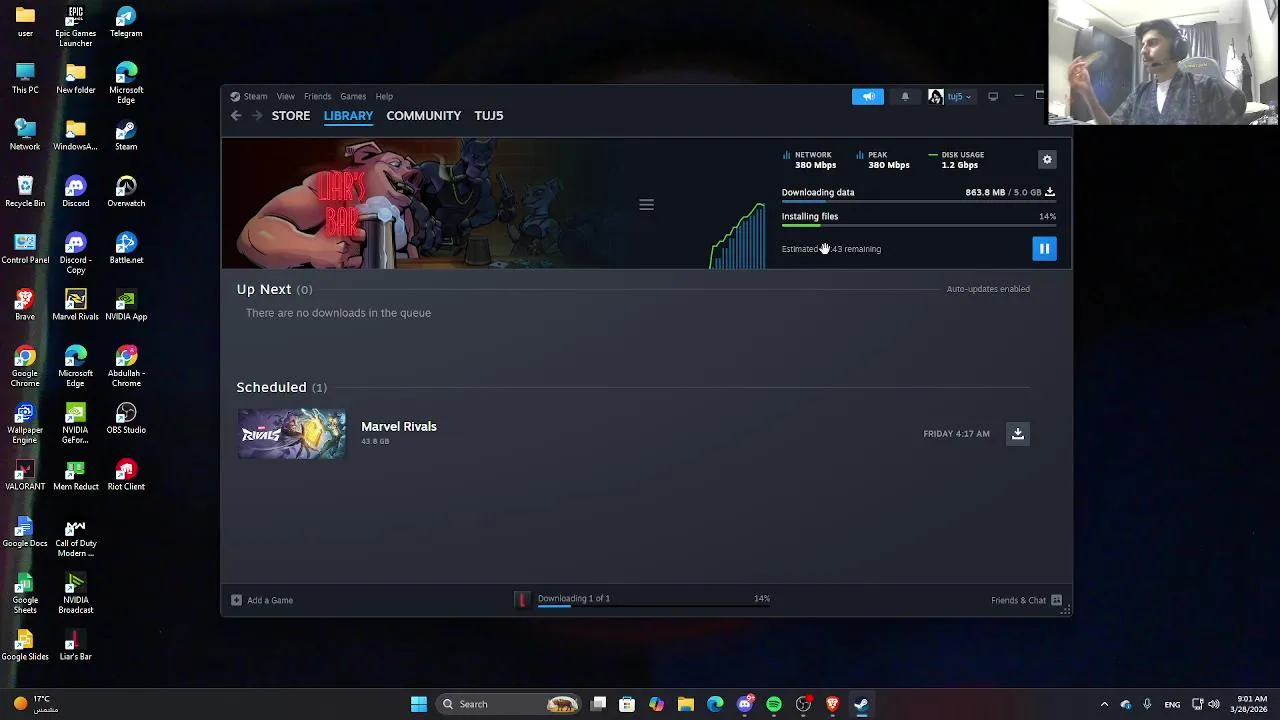
Task: Open VALORANT desktop icon
Action: [25, 475]
